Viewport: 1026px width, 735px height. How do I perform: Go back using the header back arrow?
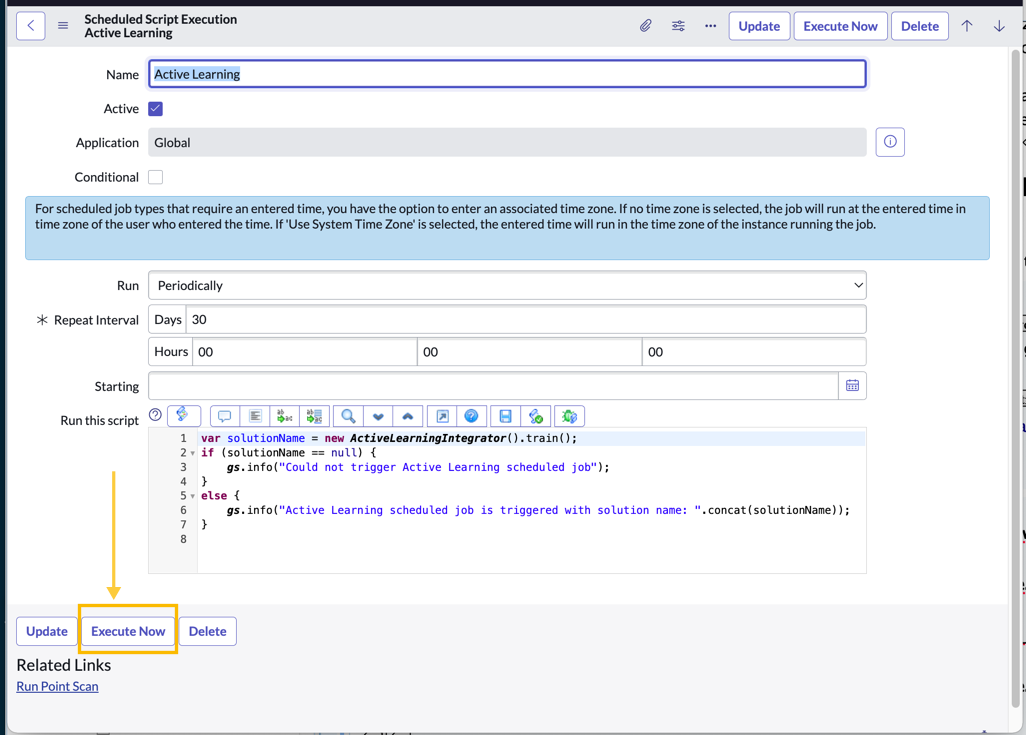coord(31,26)
